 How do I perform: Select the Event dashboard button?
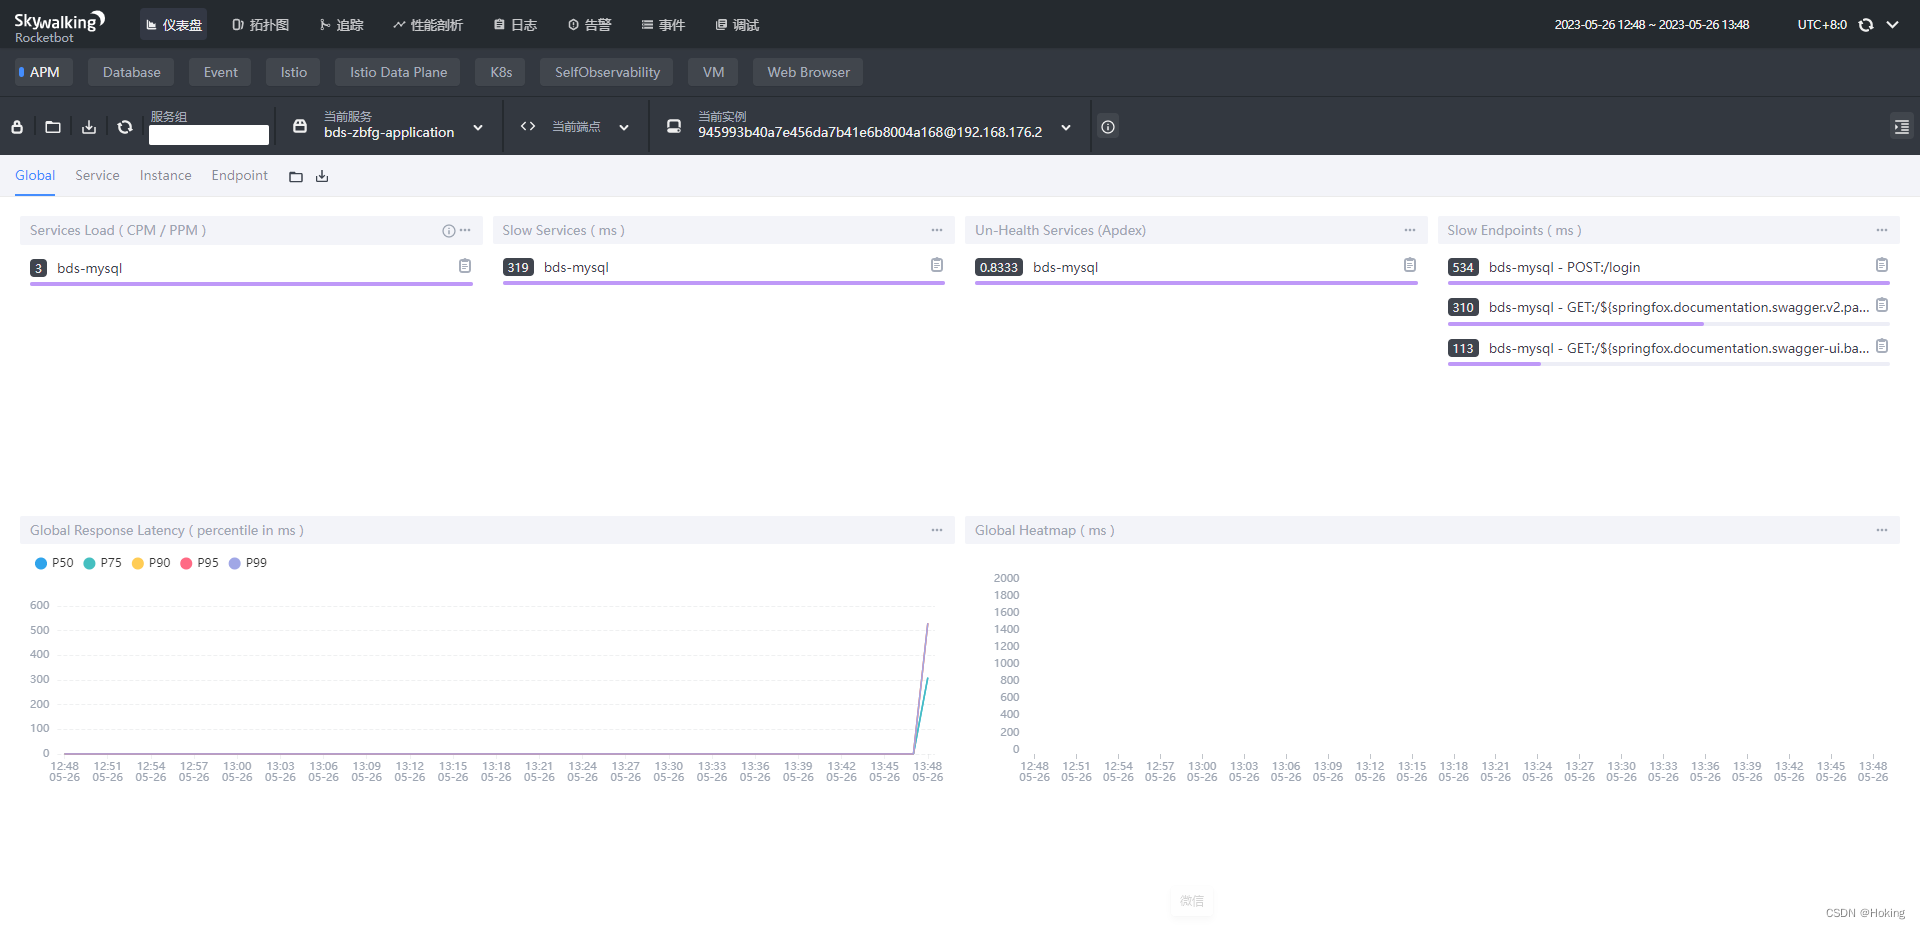221,72
